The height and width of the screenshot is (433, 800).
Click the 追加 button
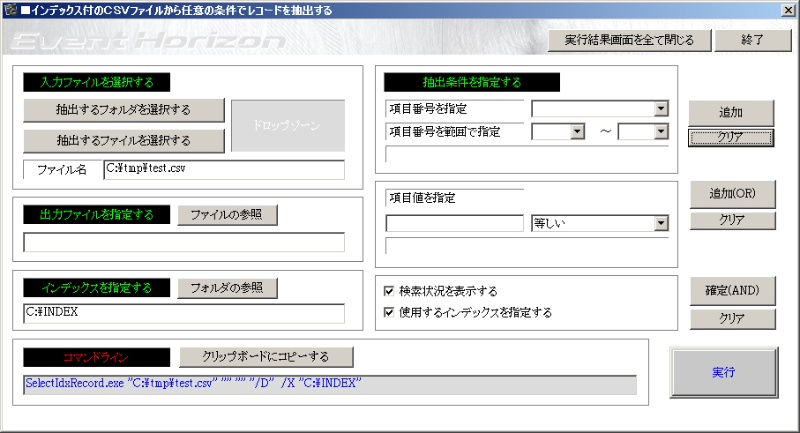click(731, 112)
